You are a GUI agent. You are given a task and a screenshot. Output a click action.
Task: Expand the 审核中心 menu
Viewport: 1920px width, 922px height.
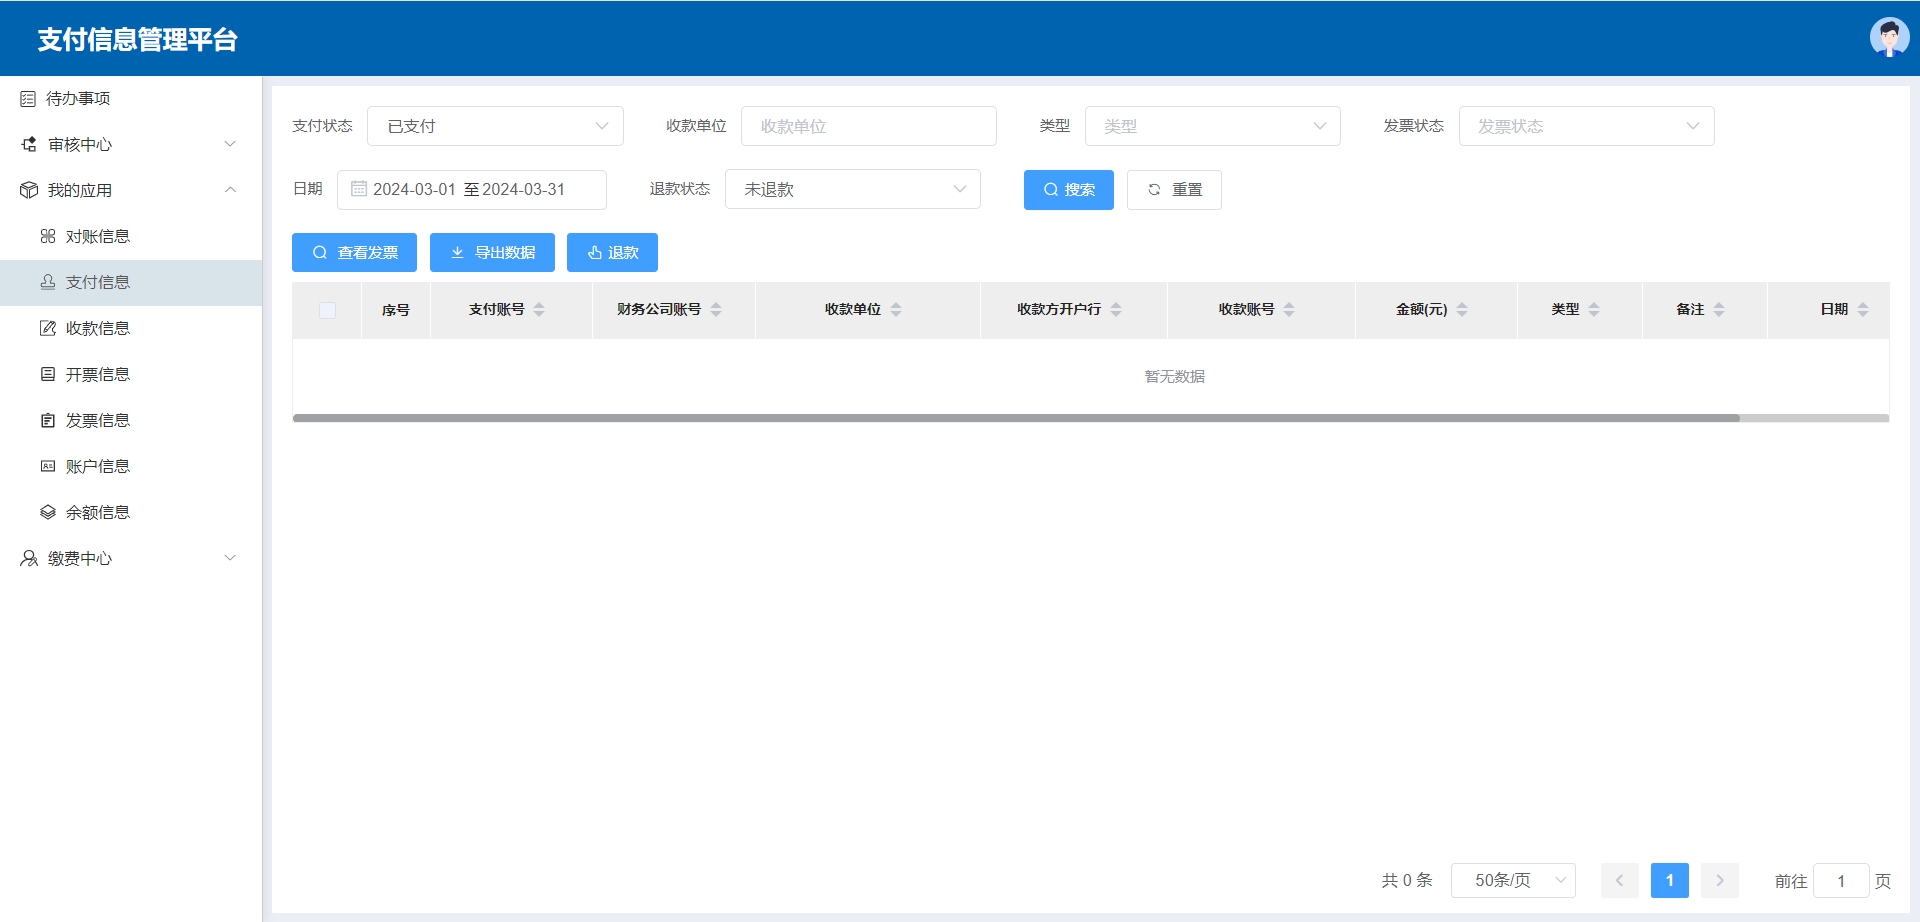point(130,144)
